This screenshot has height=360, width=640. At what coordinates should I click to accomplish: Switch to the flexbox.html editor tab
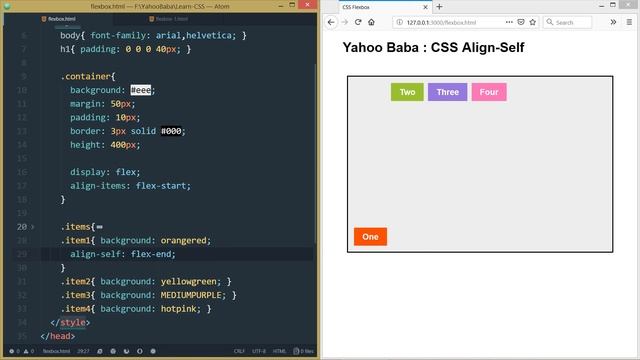pos(58,19)
